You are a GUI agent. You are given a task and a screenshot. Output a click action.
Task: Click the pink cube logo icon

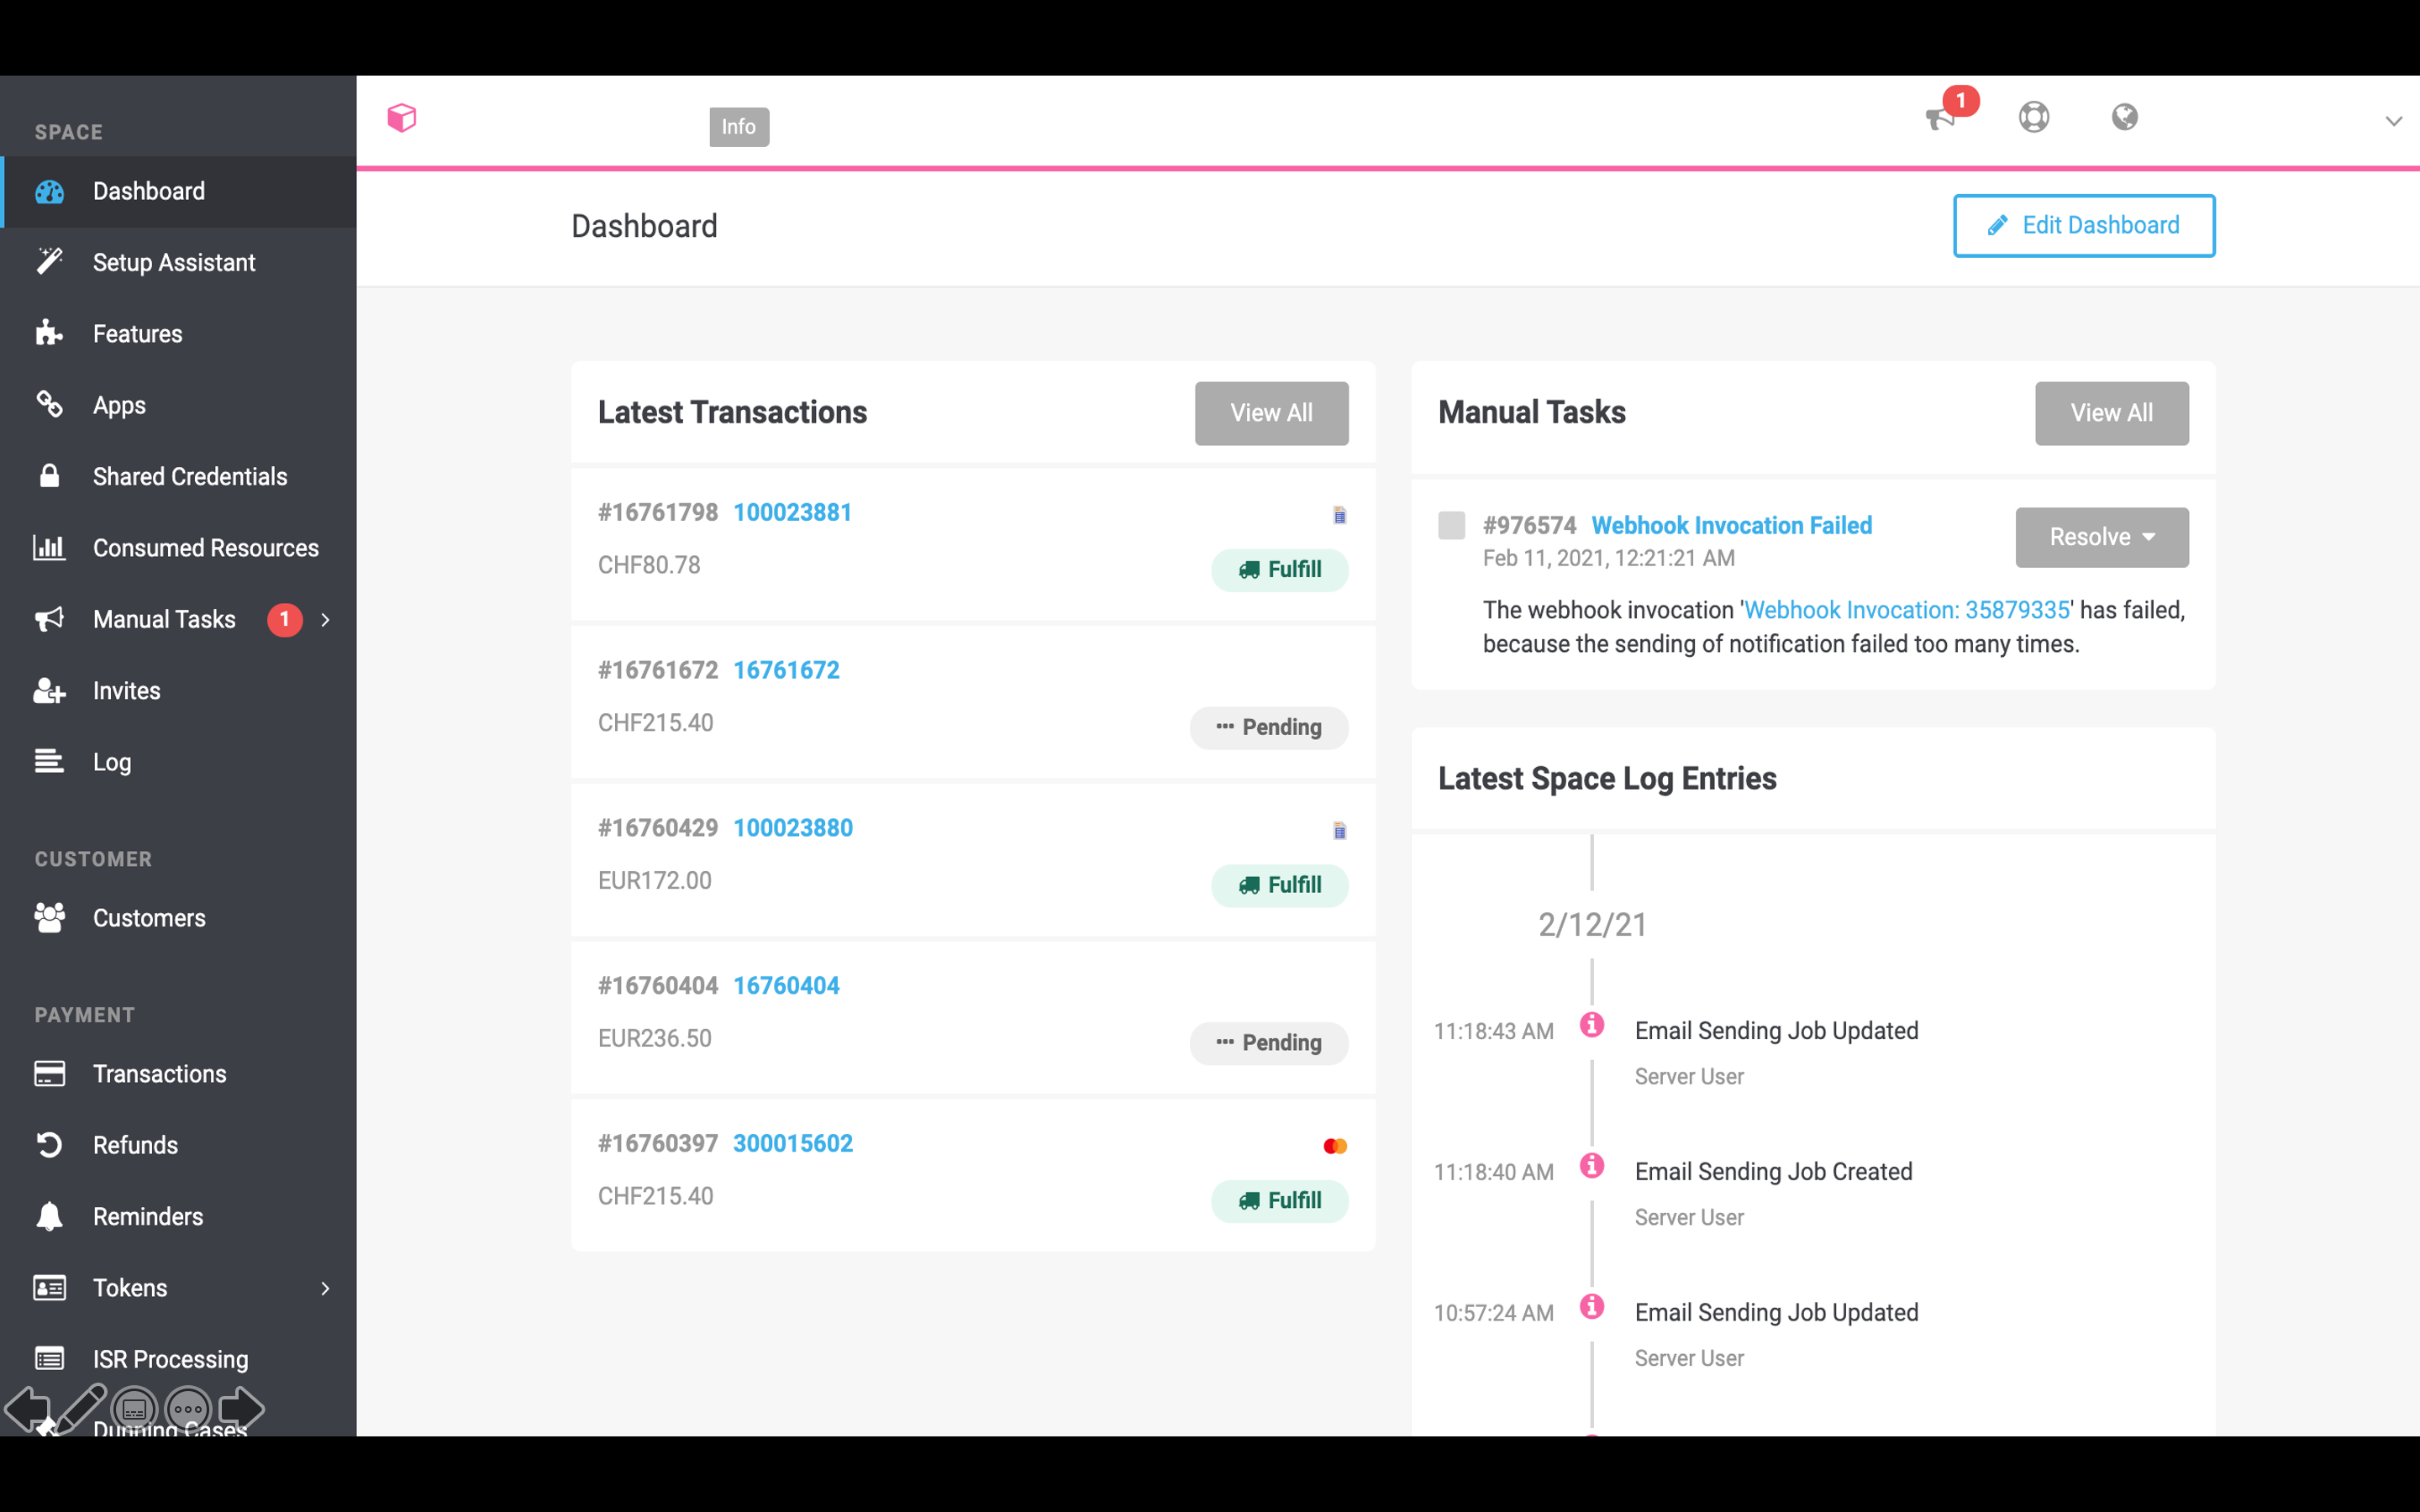pyautogui.click(x=402, y=118)
